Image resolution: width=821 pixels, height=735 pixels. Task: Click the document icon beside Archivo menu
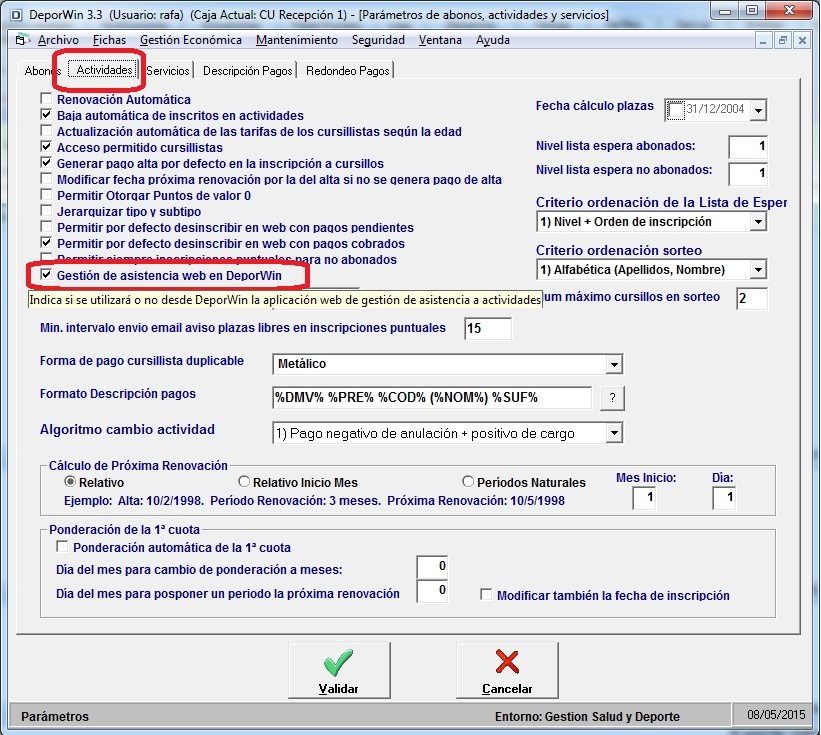coord(21,40)
